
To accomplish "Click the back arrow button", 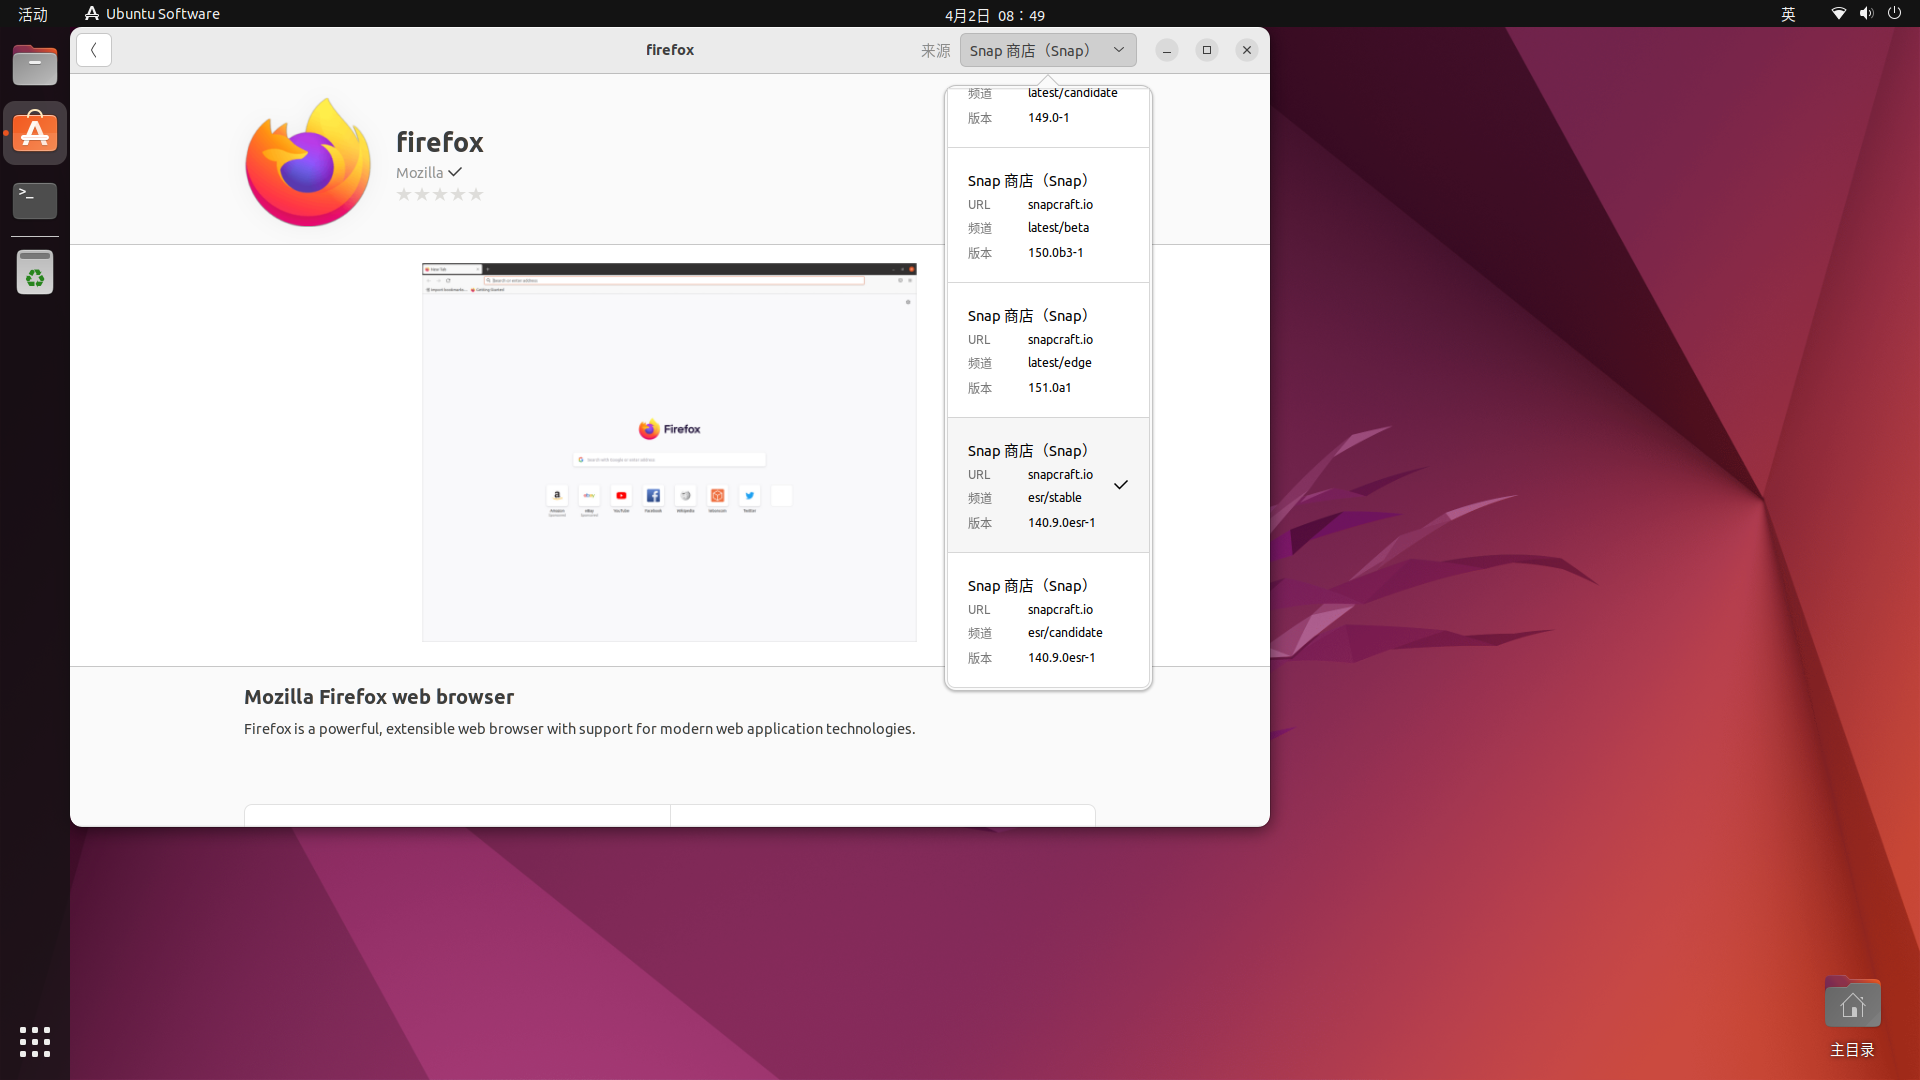I will pos(93,50).
